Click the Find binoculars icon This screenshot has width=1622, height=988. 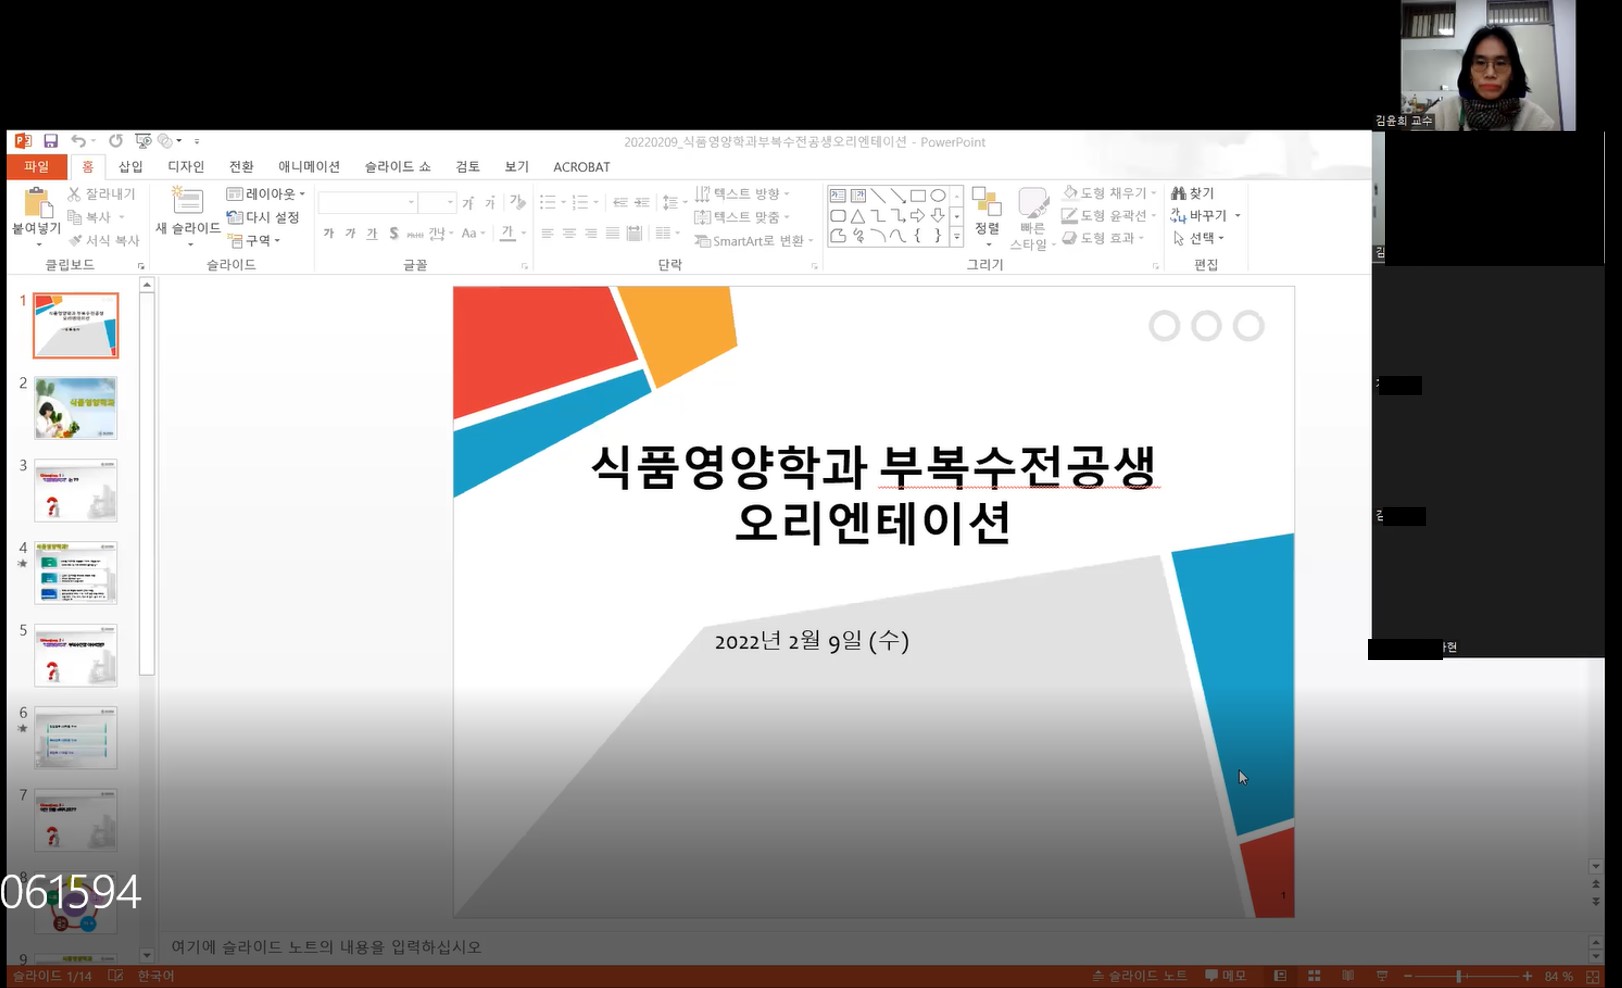(1179, 193)
